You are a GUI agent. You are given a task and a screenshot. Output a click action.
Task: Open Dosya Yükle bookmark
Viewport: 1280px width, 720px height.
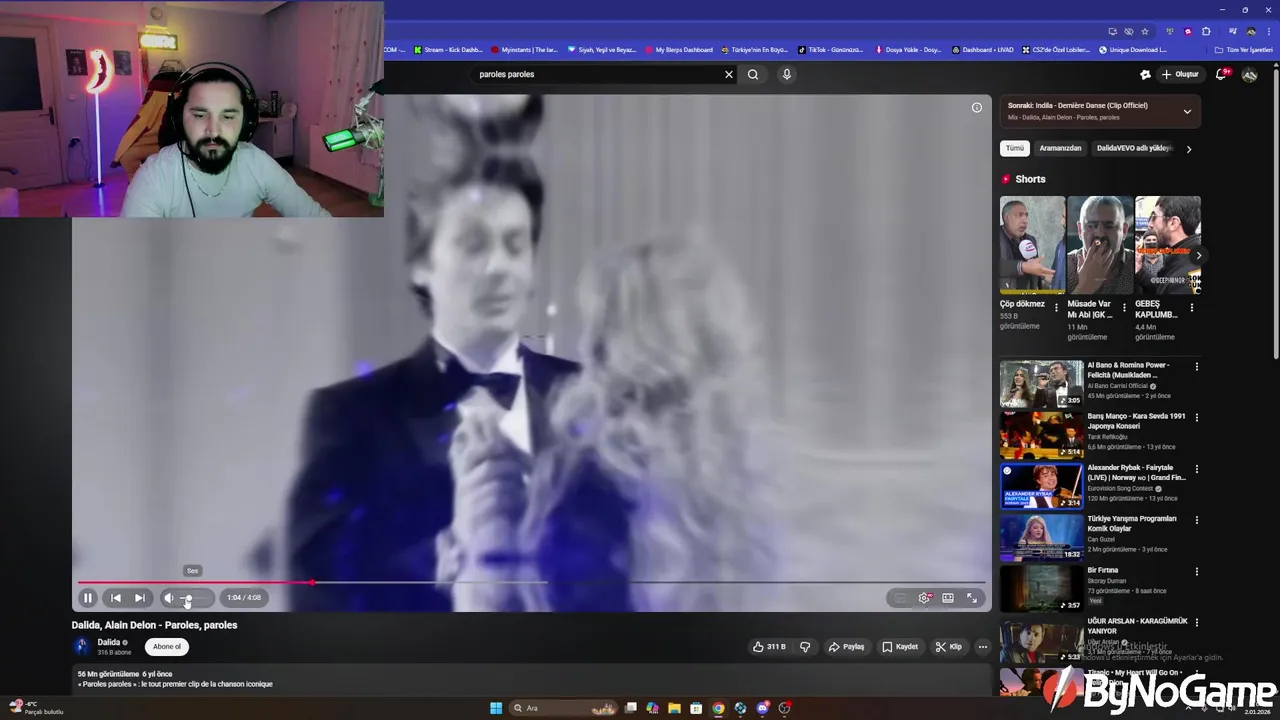point(909,49)
